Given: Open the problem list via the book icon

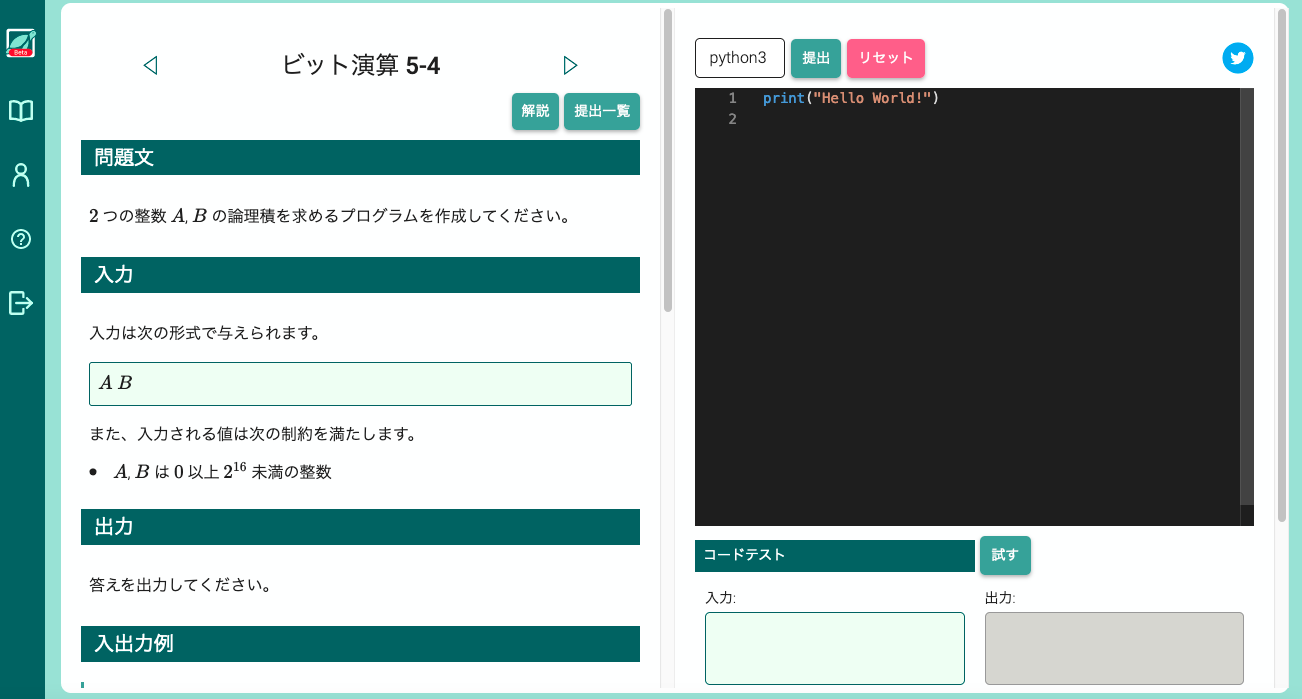Looking at the screenshot, I should (x=21, y=111).
